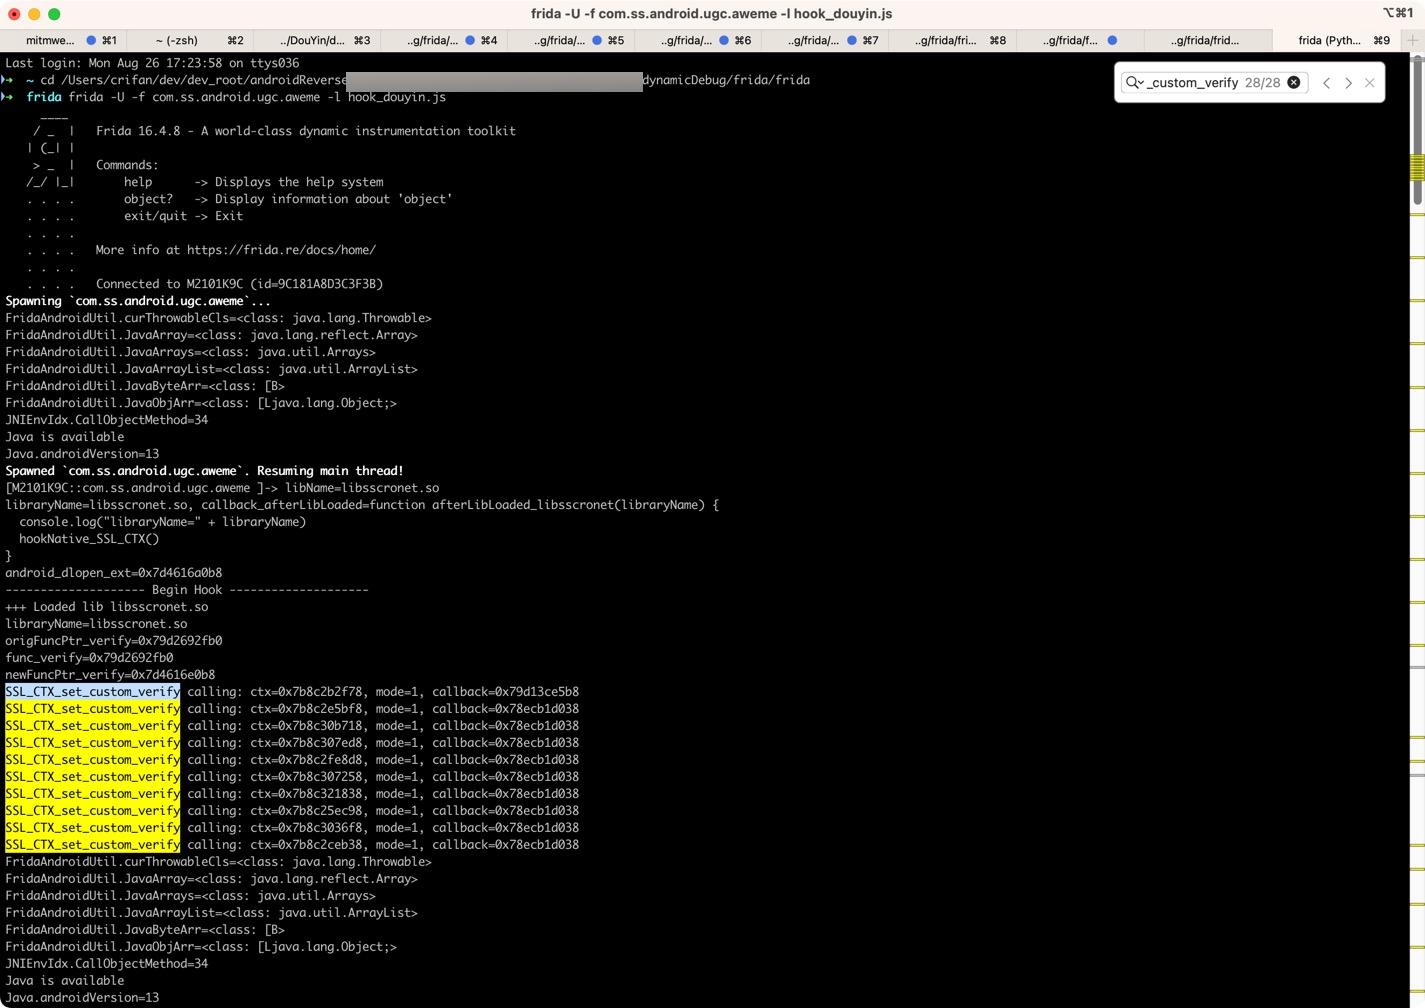
Task: Click the 'hookNative_SSL_CTX()' code line
Action: (x=89, y=539)
